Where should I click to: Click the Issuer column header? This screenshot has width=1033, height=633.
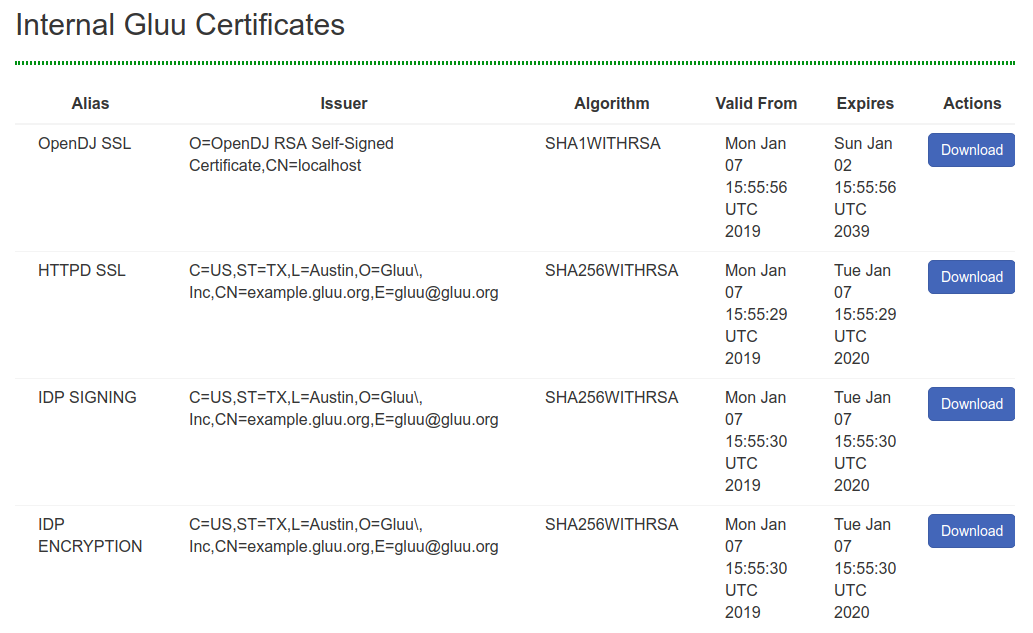[344, 103]
